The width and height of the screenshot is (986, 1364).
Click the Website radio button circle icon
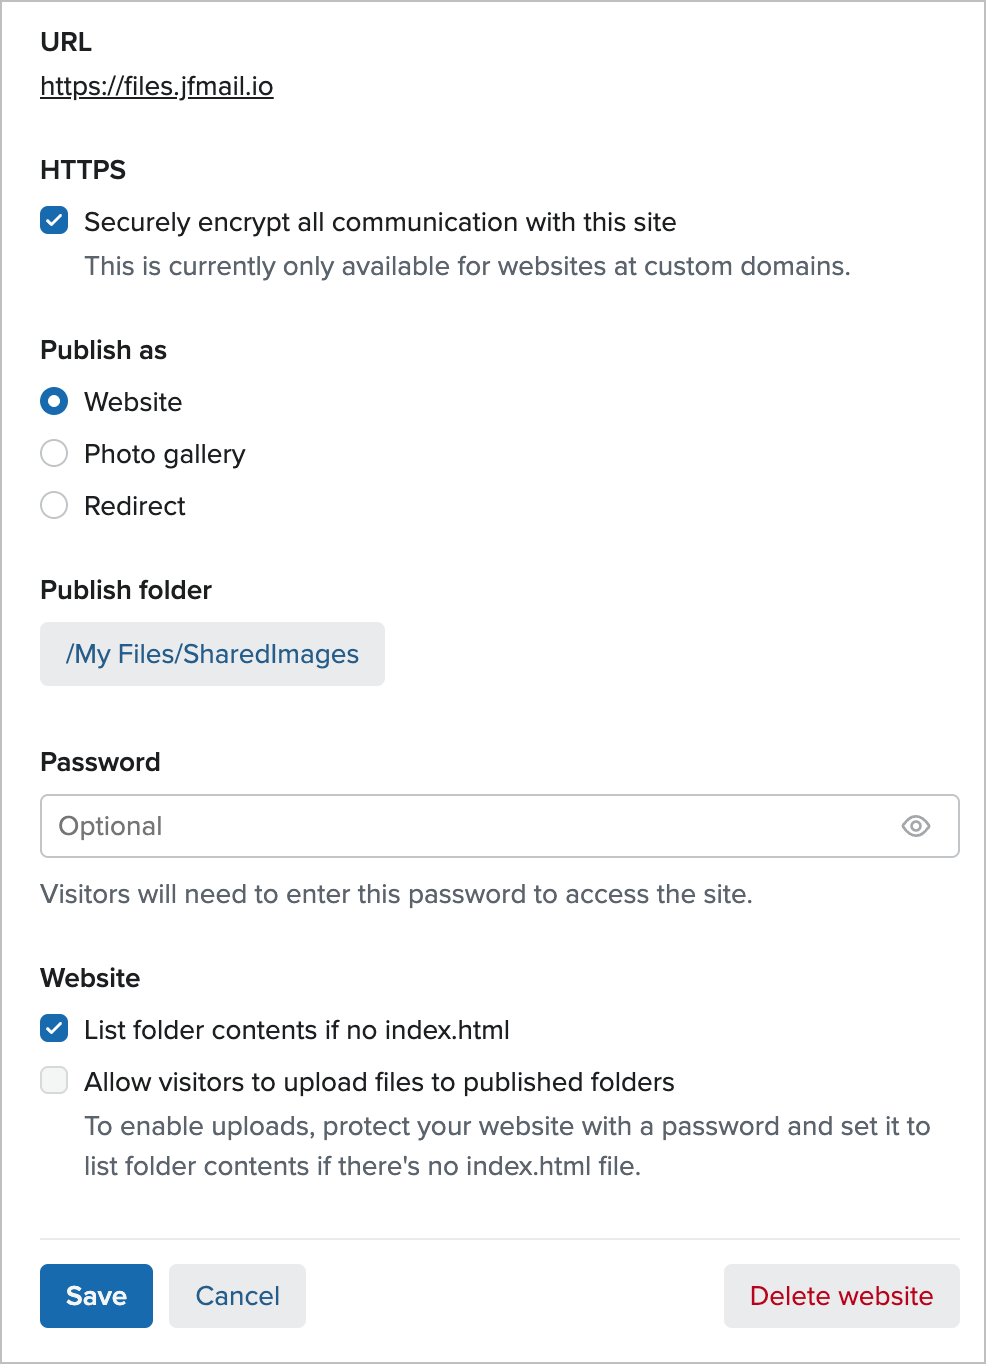pos(54,401)
